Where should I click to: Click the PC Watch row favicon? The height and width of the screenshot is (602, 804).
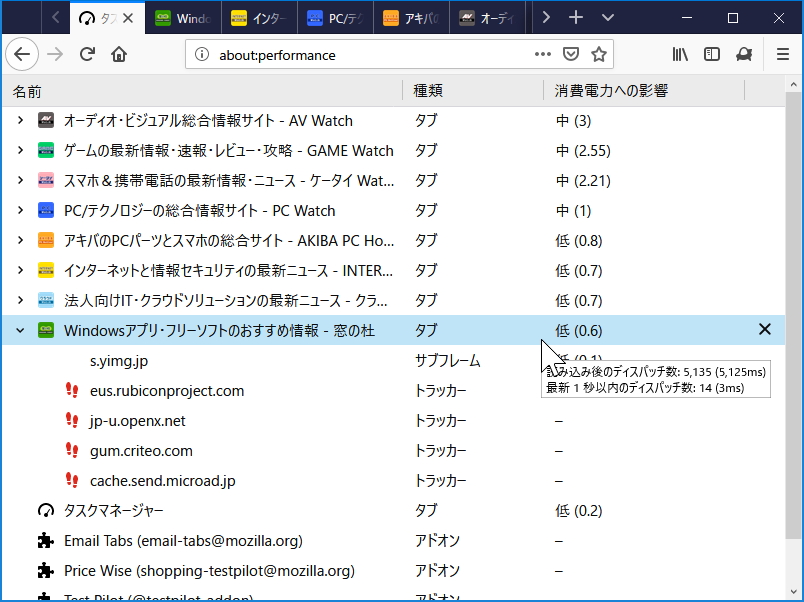[46, 210]
